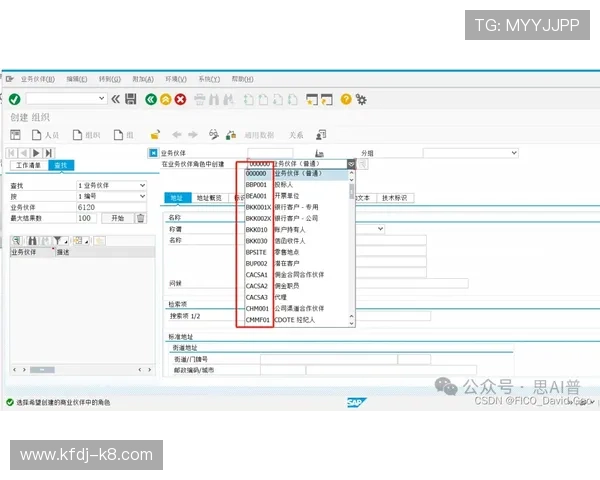The width and height of the screenshot is (600, 480).
Task: Go to the next record arrow
Action: pos(36,153)
